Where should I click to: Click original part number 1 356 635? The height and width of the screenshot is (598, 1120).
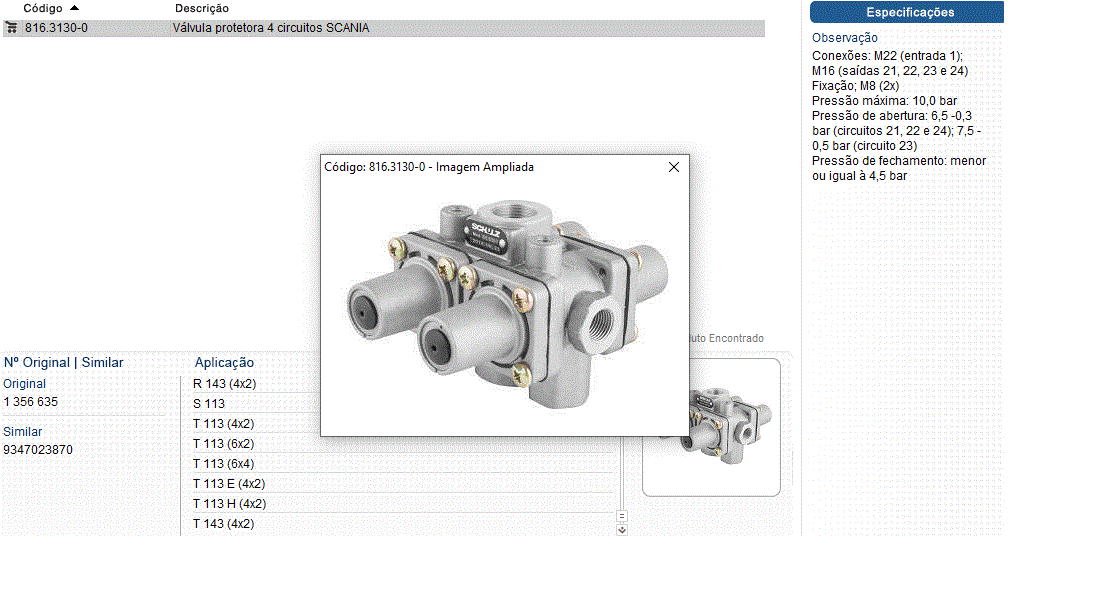tap(31, 402)
